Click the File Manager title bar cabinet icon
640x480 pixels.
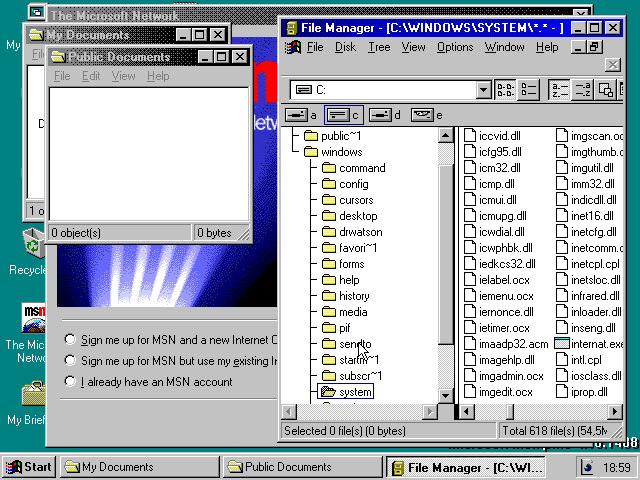coord(291,28)
